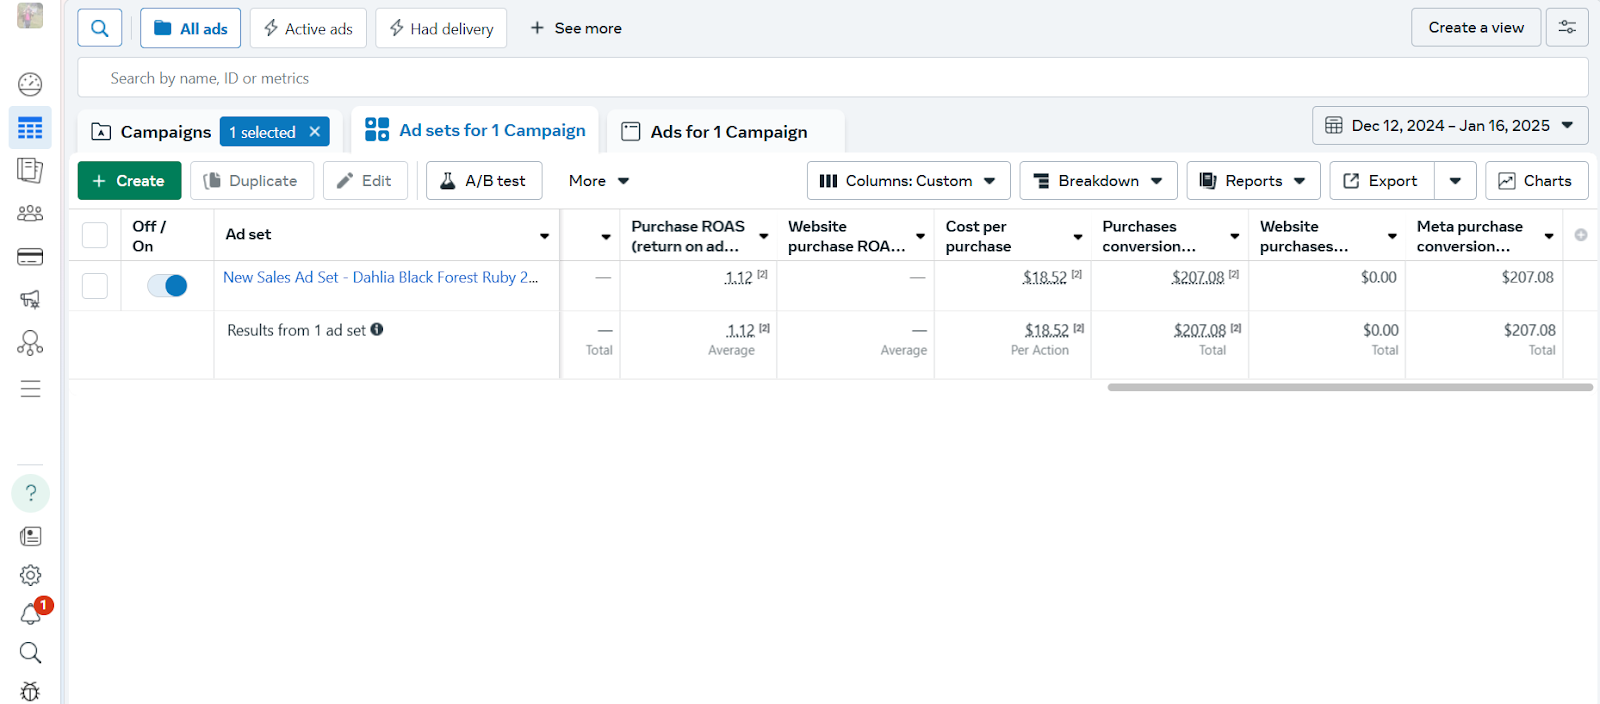Click the account avatar at top left
This screenshot has width=1600, height=704.
30,15
